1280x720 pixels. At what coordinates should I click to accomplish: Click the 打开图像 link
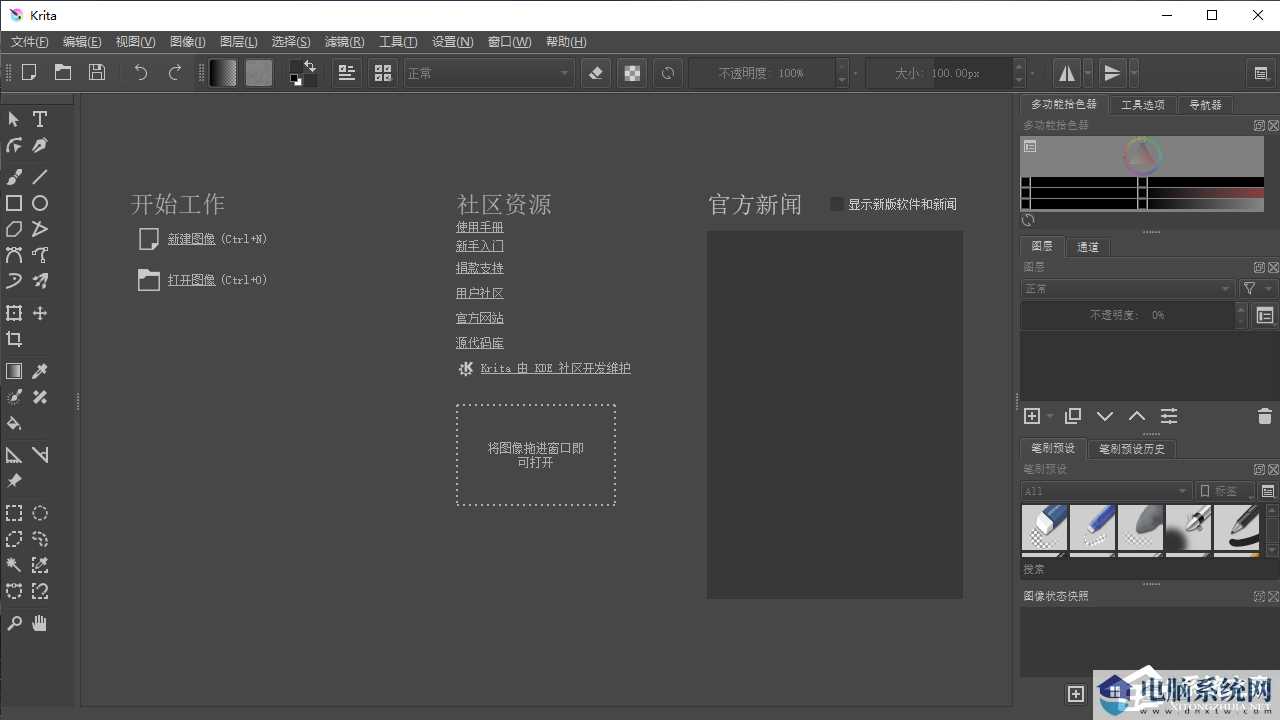click(192, 280)
